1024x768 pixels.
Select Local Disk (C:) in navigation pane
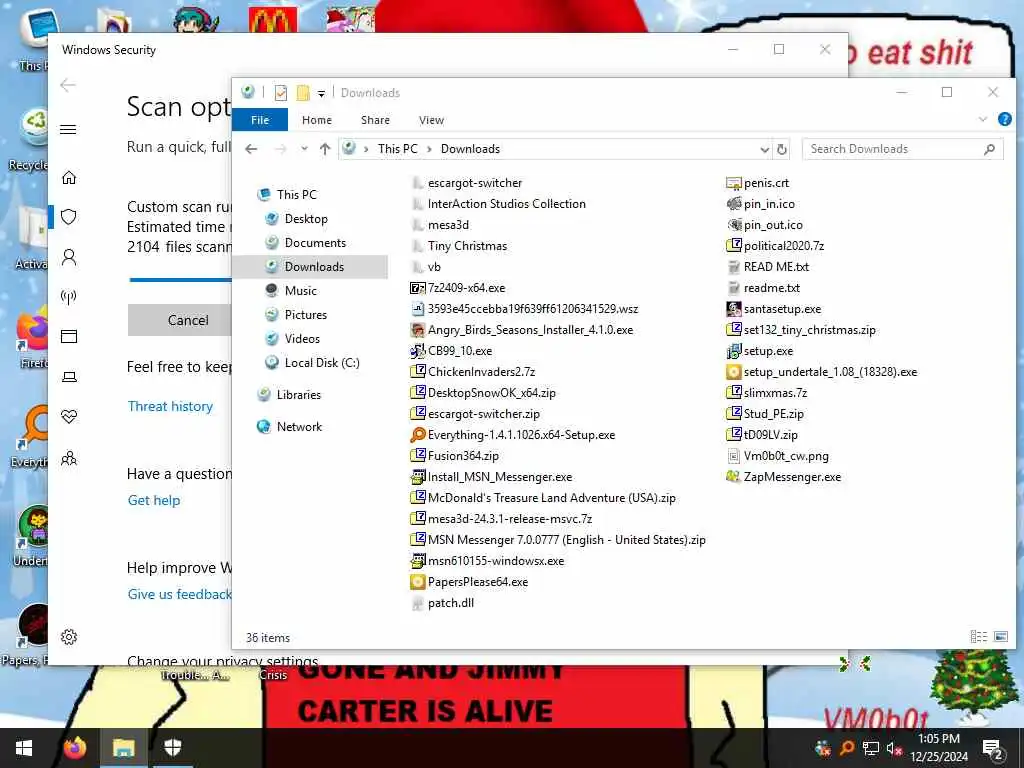(x=321, y=362)
